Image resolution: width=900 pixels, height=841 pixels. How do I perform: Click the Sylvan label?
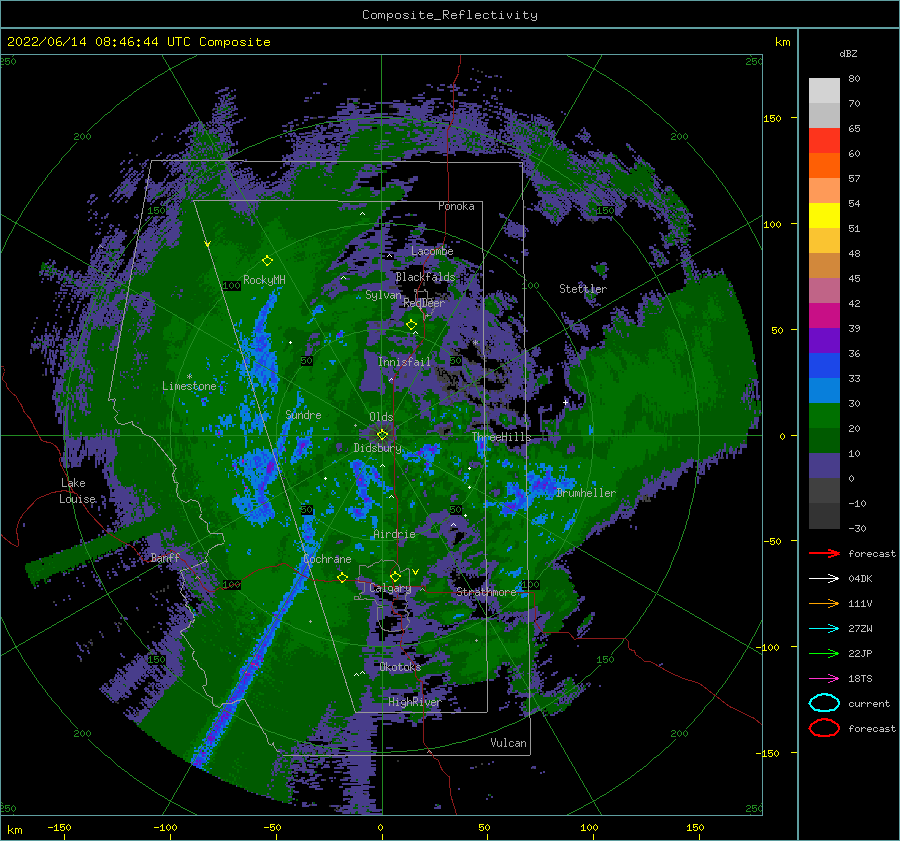click(x=383, y=295)
